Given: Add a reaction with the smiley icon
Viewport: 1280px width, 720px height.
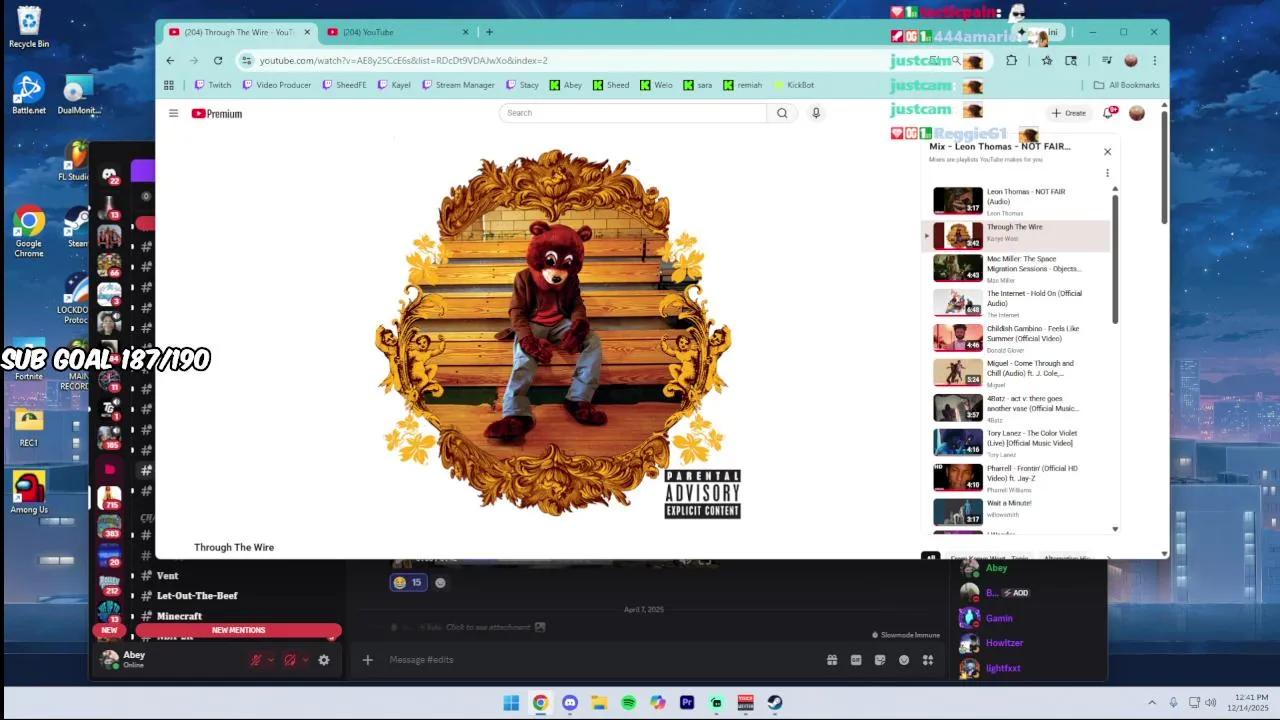Looking at the screenshot, I should click(440, 583).
